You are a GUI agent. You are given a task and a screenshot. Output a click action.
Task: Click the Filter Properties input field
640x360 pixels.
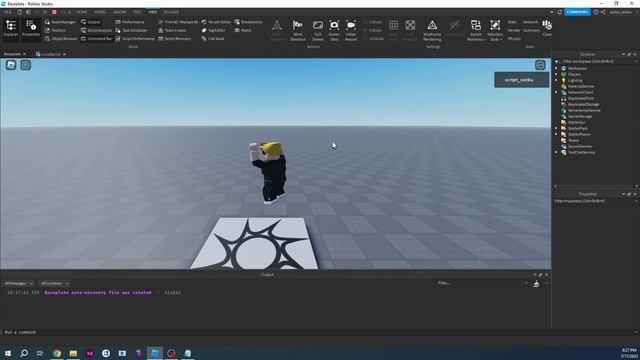coord(596,201)
